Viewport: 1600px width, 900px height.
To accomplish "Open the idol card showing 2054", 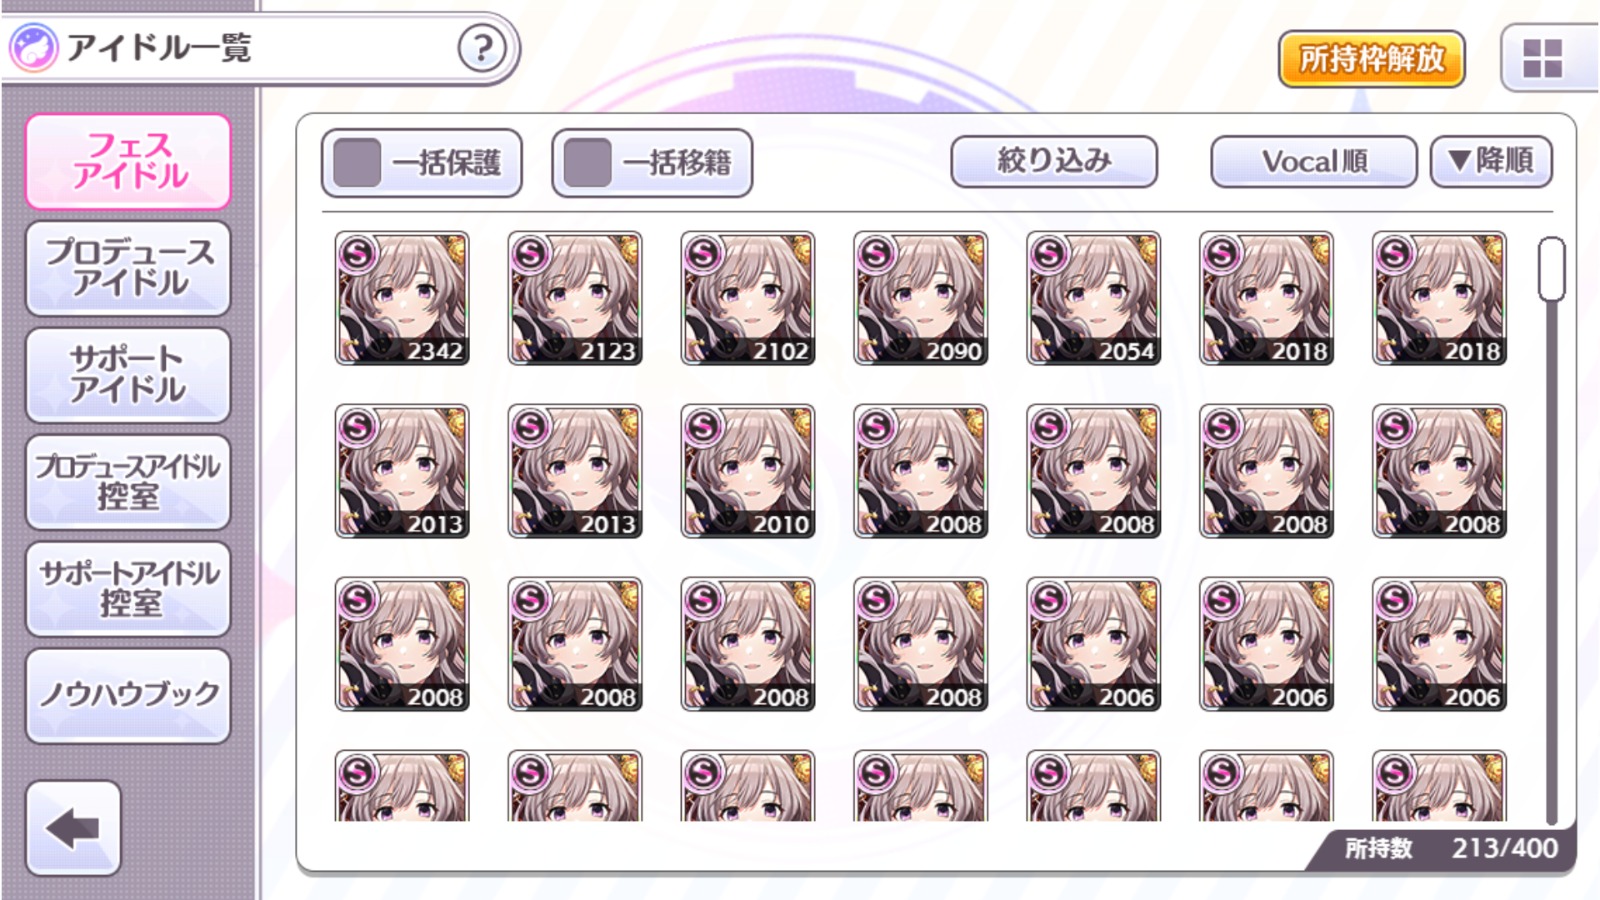I will tap(1094, 298).
